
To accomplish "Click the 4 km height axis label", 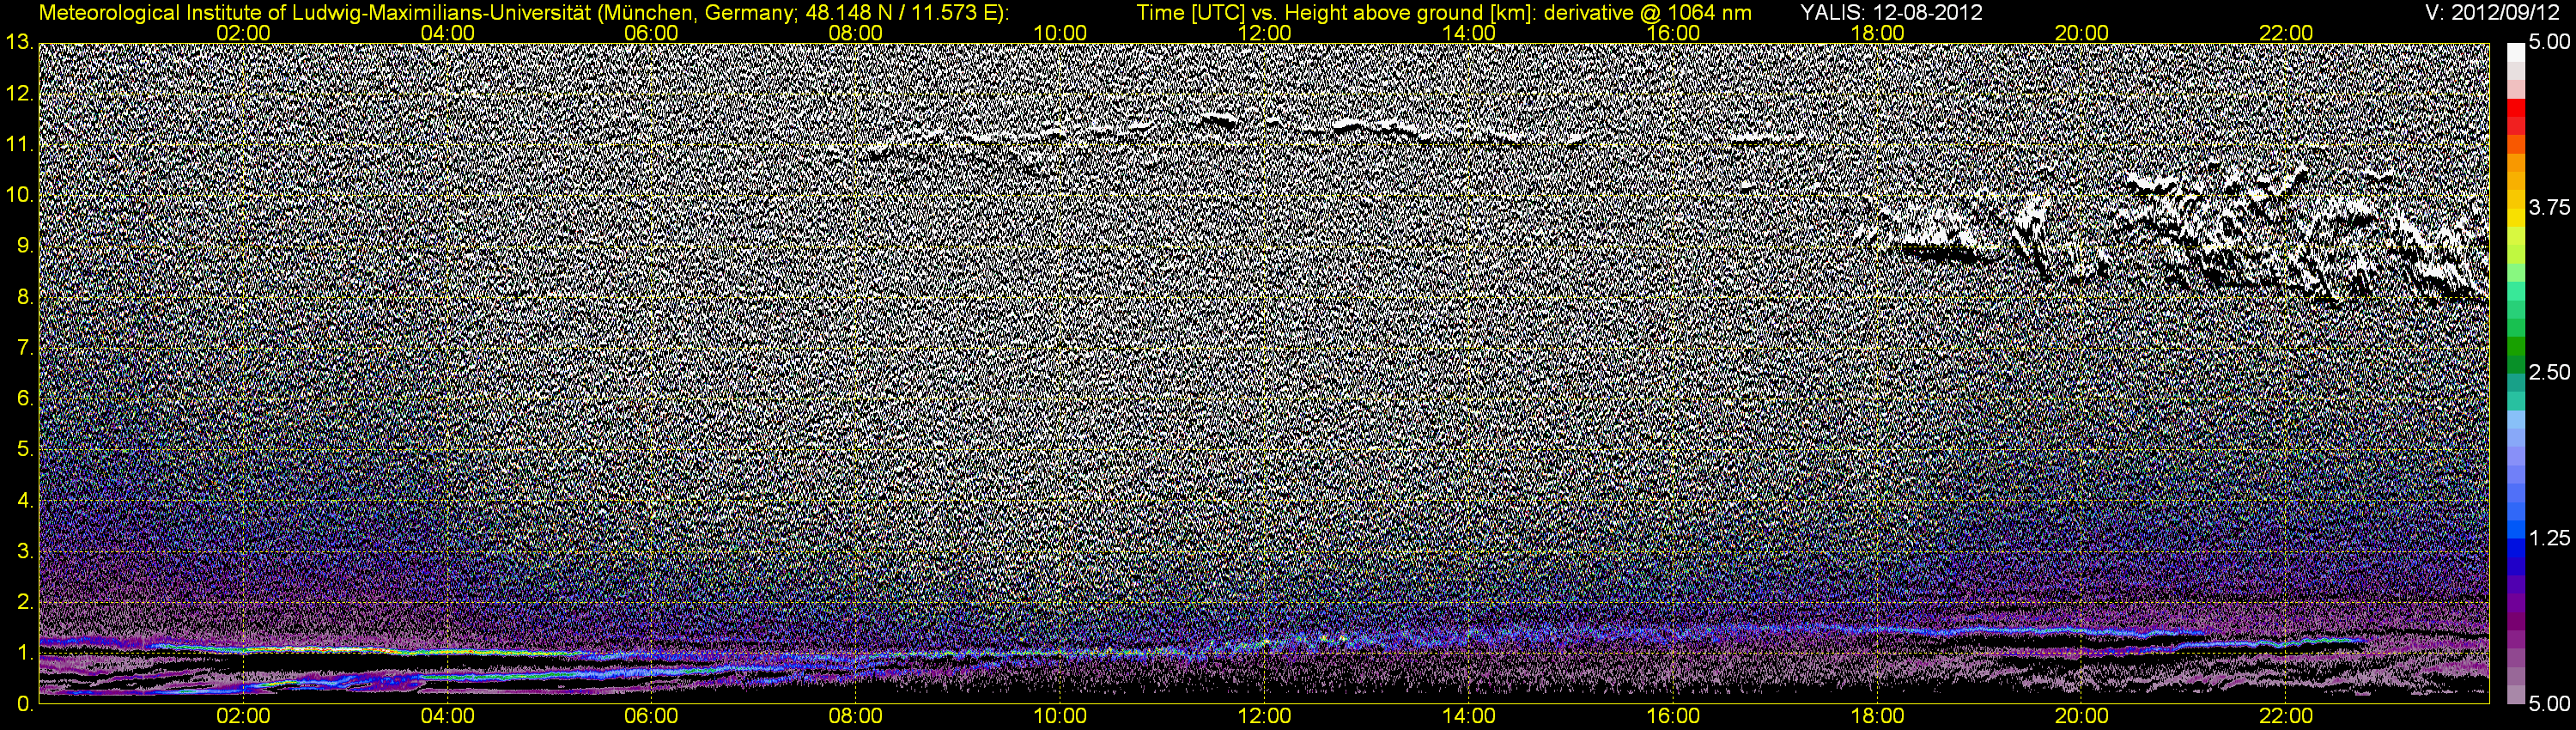I will pos(24,500).
